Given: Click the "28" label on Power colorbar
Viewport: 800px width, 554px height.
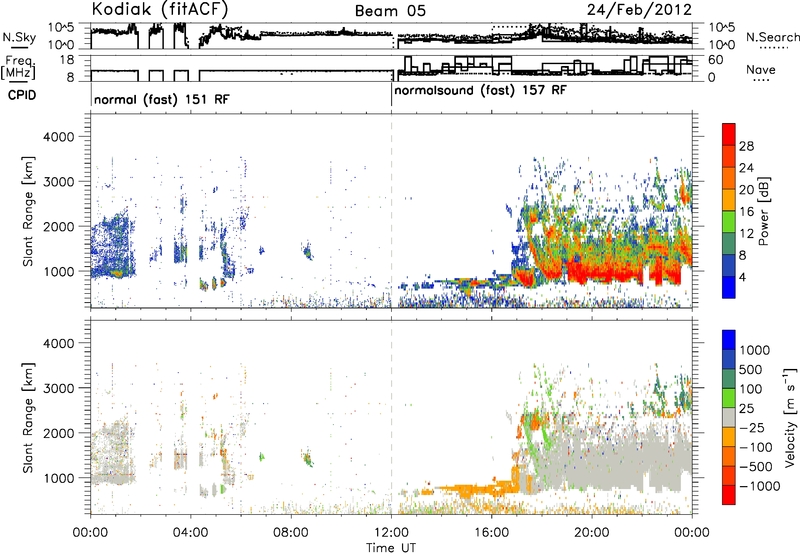Looking at the screenshot, I should tap(746, 146).
